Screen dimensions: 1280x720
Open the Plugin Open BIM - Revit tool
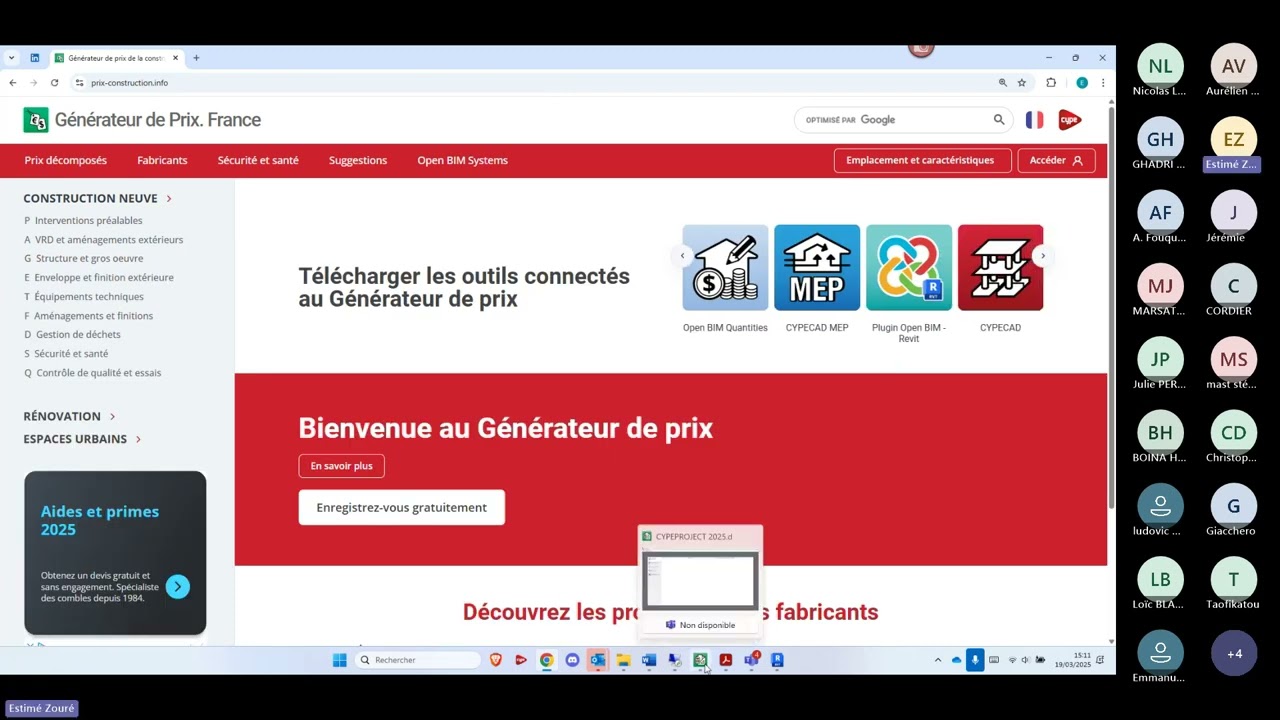(909, 268)
